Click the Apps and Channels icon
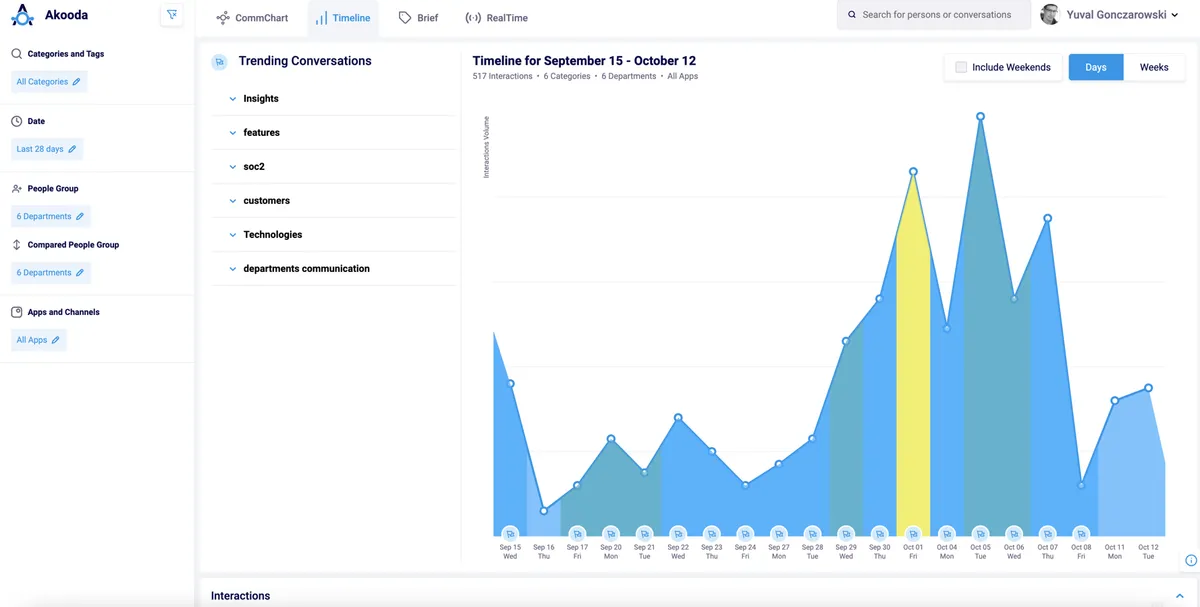Screen dimensions: 1200x607 pyautogui.click(x=17, y=312)
